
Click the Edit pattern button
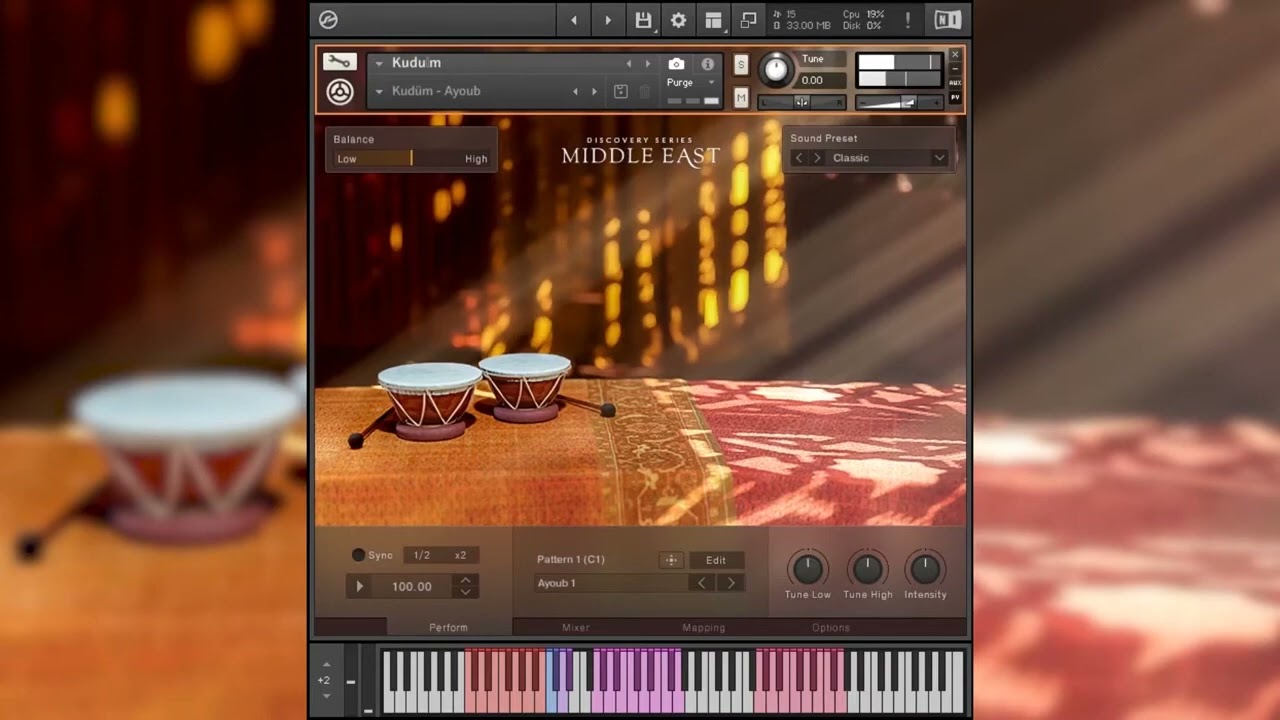[x=716, y=560]
